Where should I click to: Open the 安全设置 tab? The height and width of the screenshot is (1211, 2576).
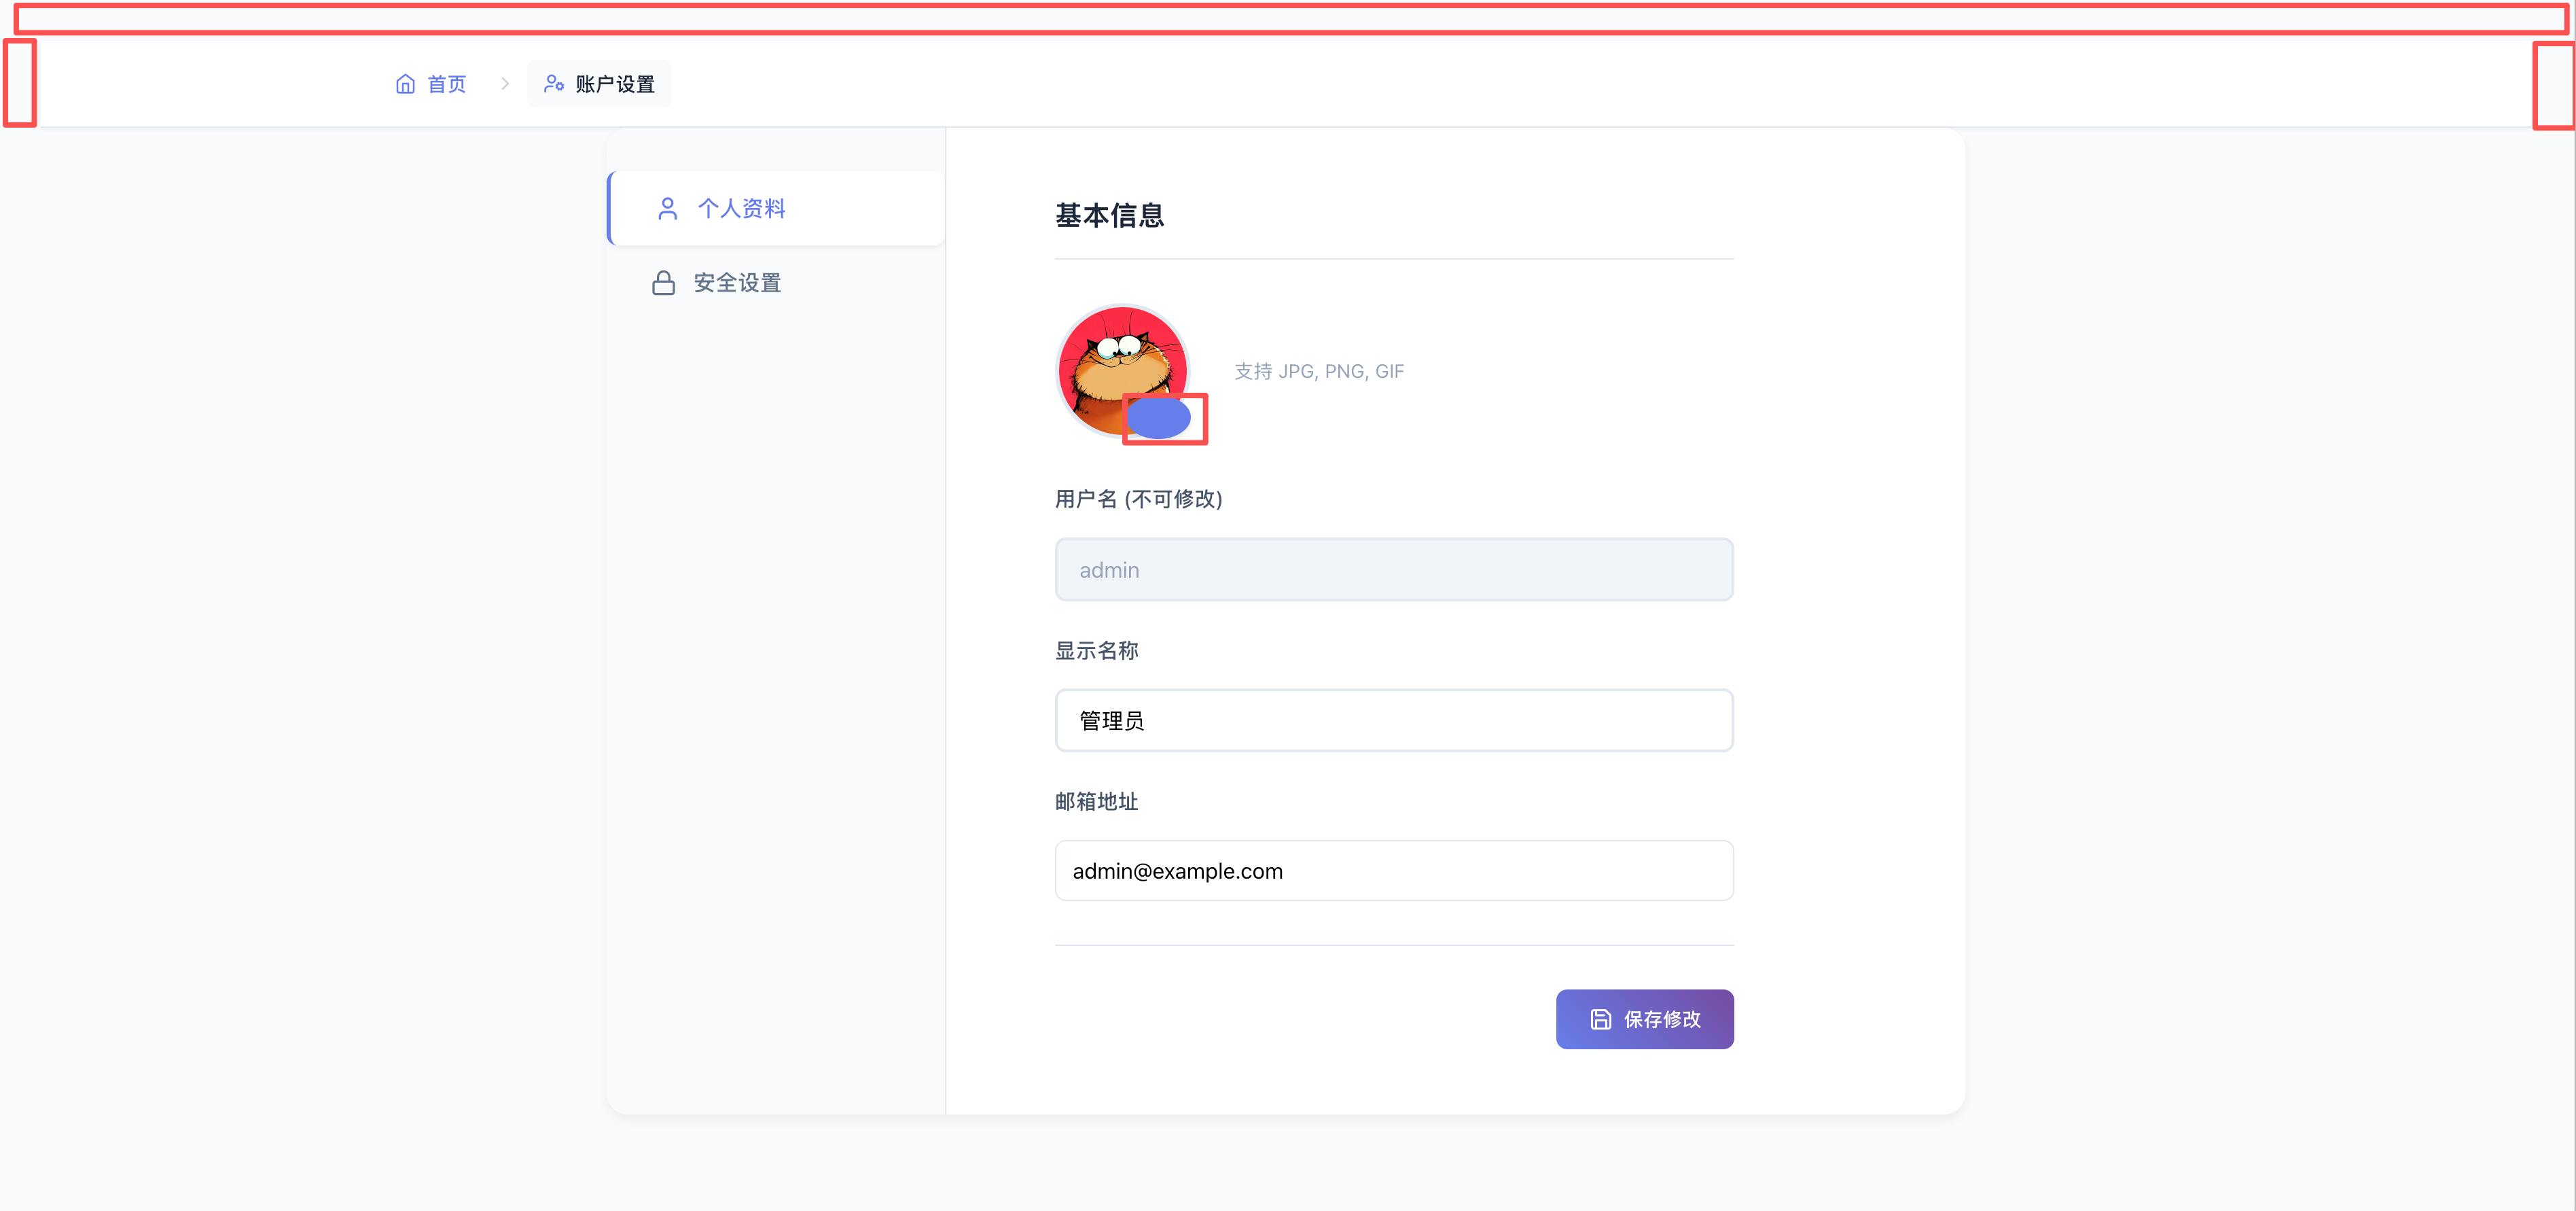(x=737, y=283)
